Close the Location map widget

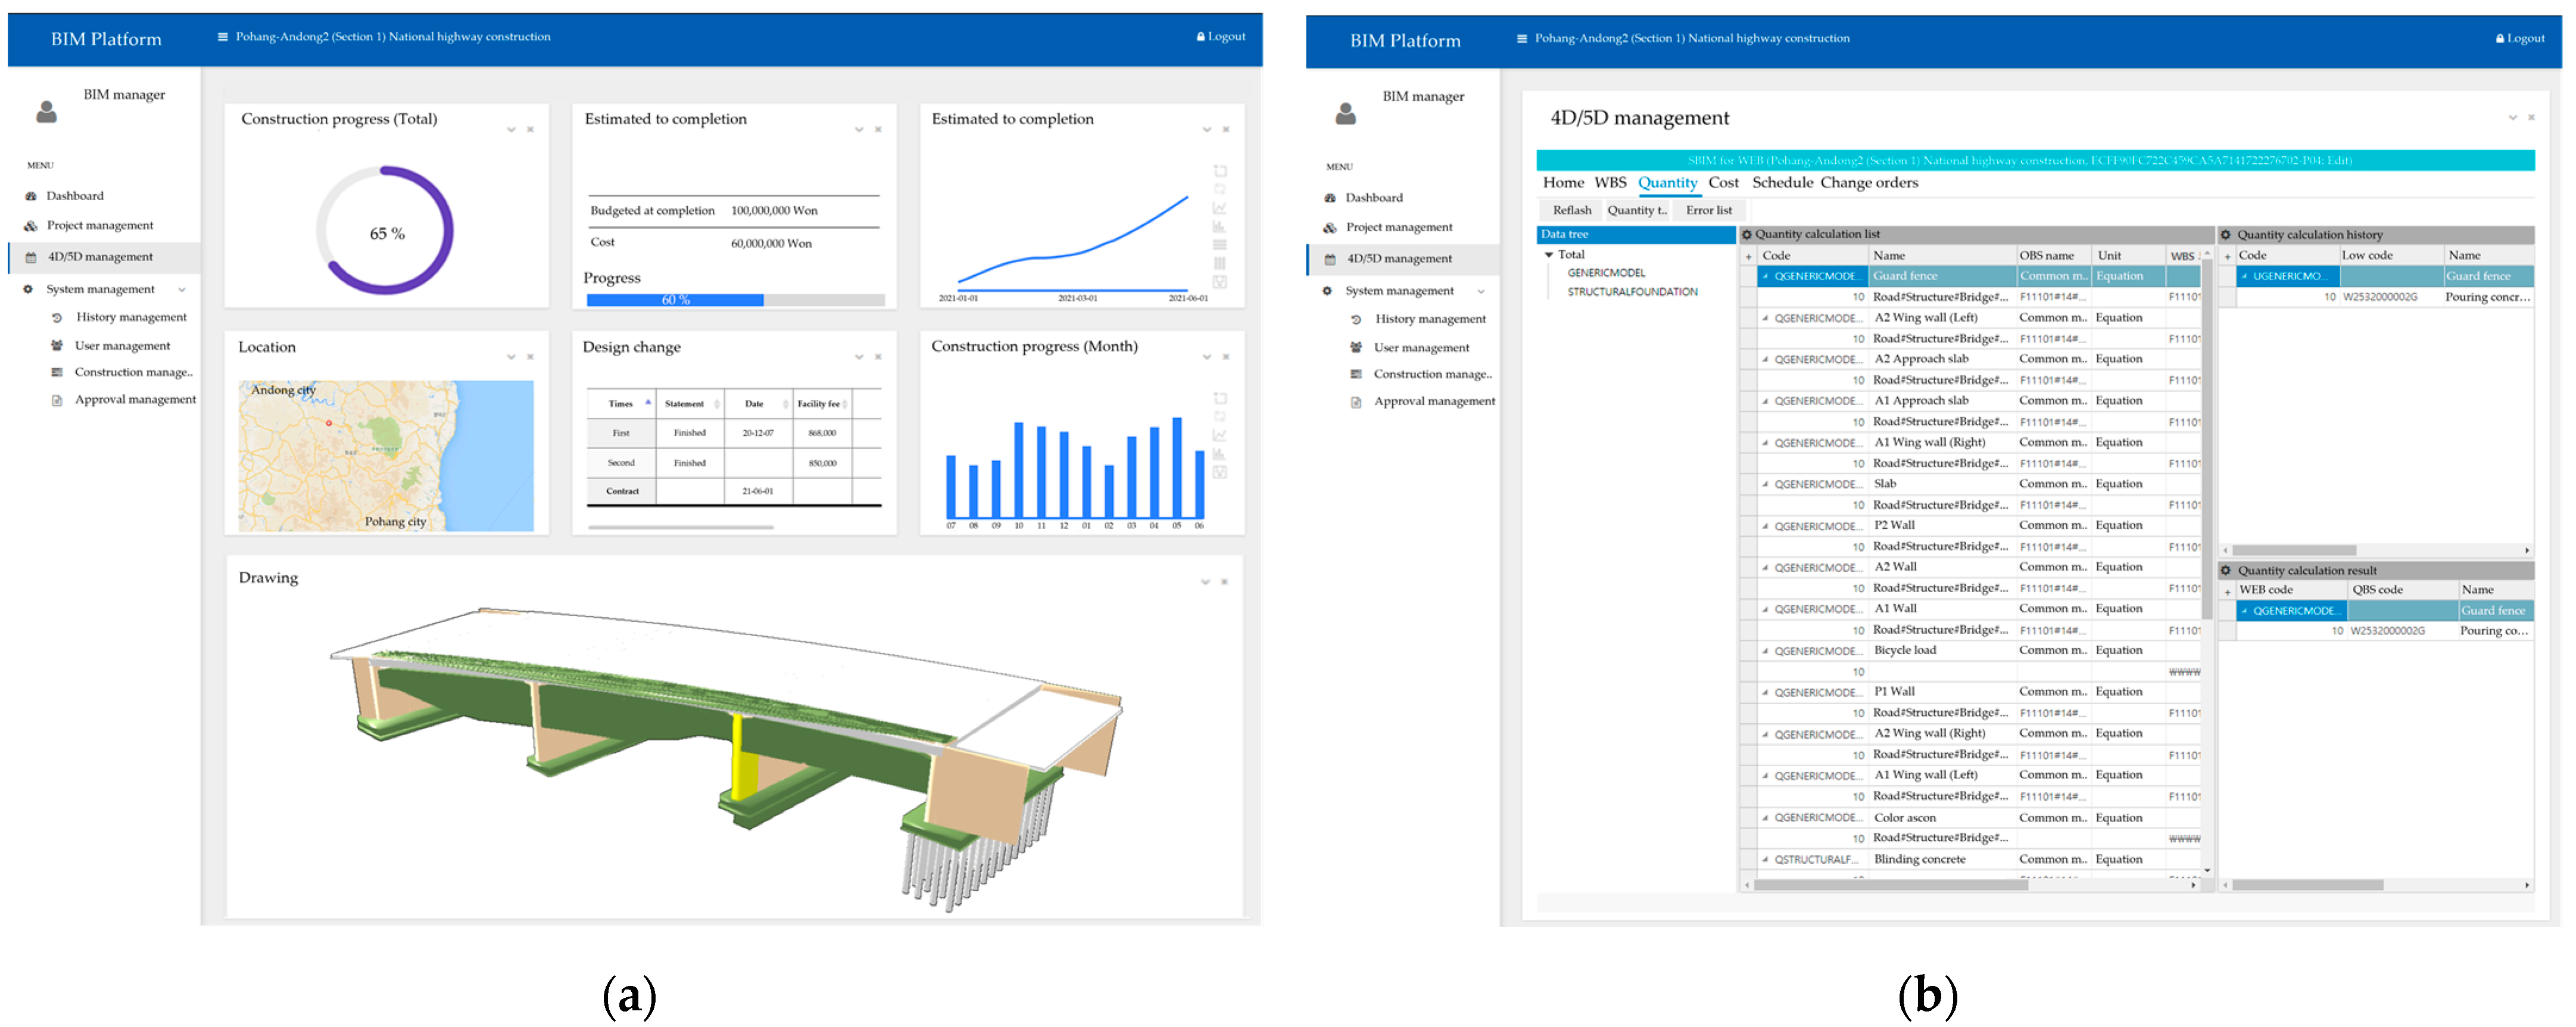point(530,357)
